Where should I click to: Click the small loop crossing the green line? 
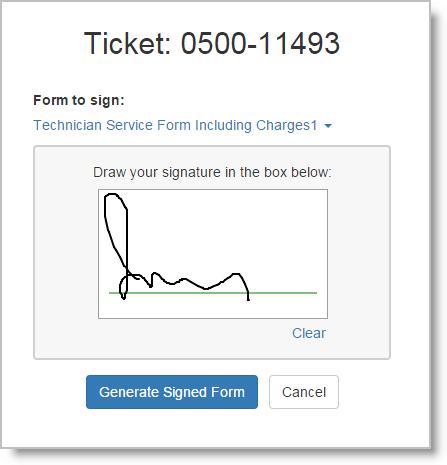123,287
